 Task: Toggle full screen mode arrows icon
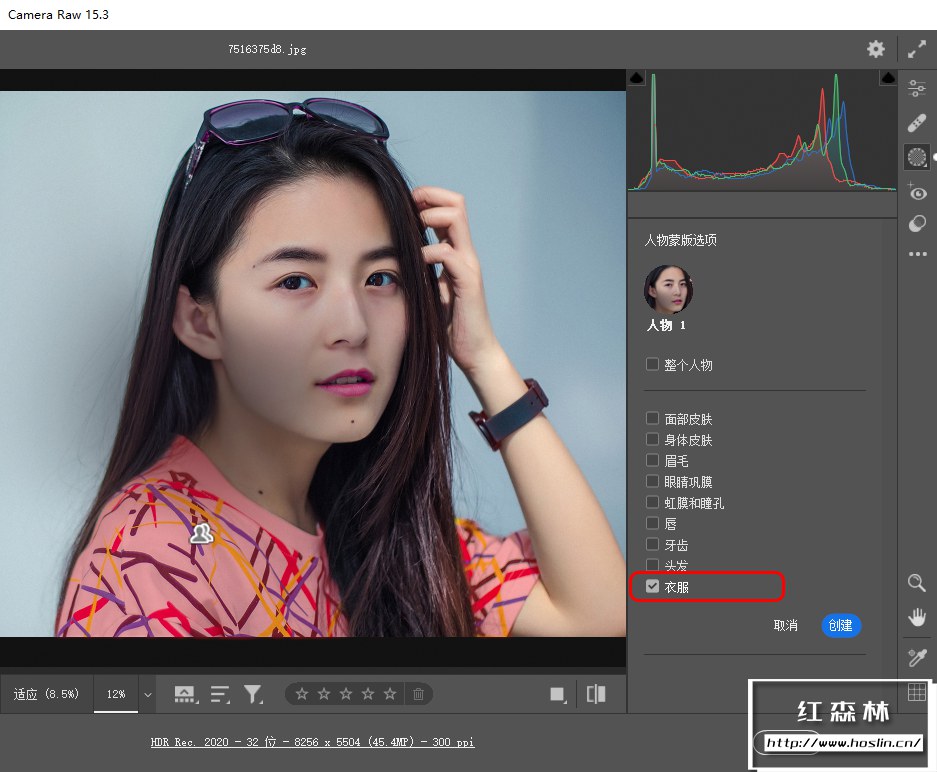pyautogui.click(x=916, y=49)
